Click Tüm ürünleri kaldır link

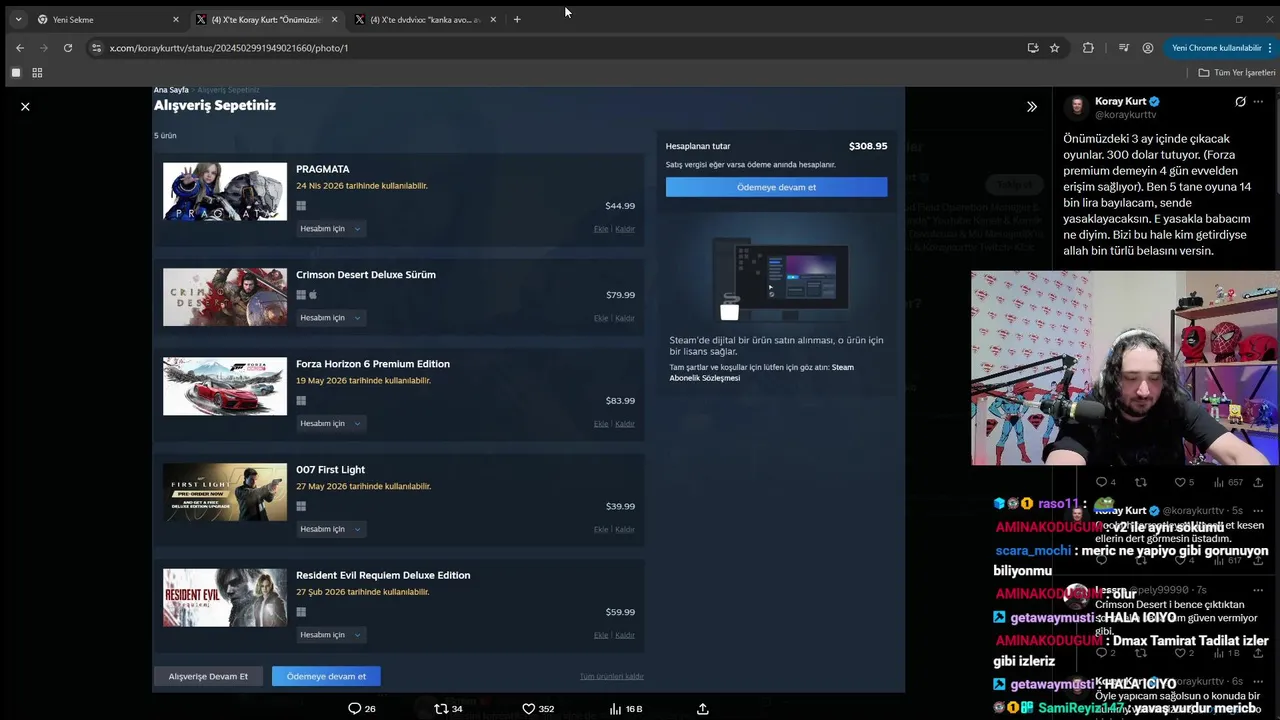click(x=612, y=676)
